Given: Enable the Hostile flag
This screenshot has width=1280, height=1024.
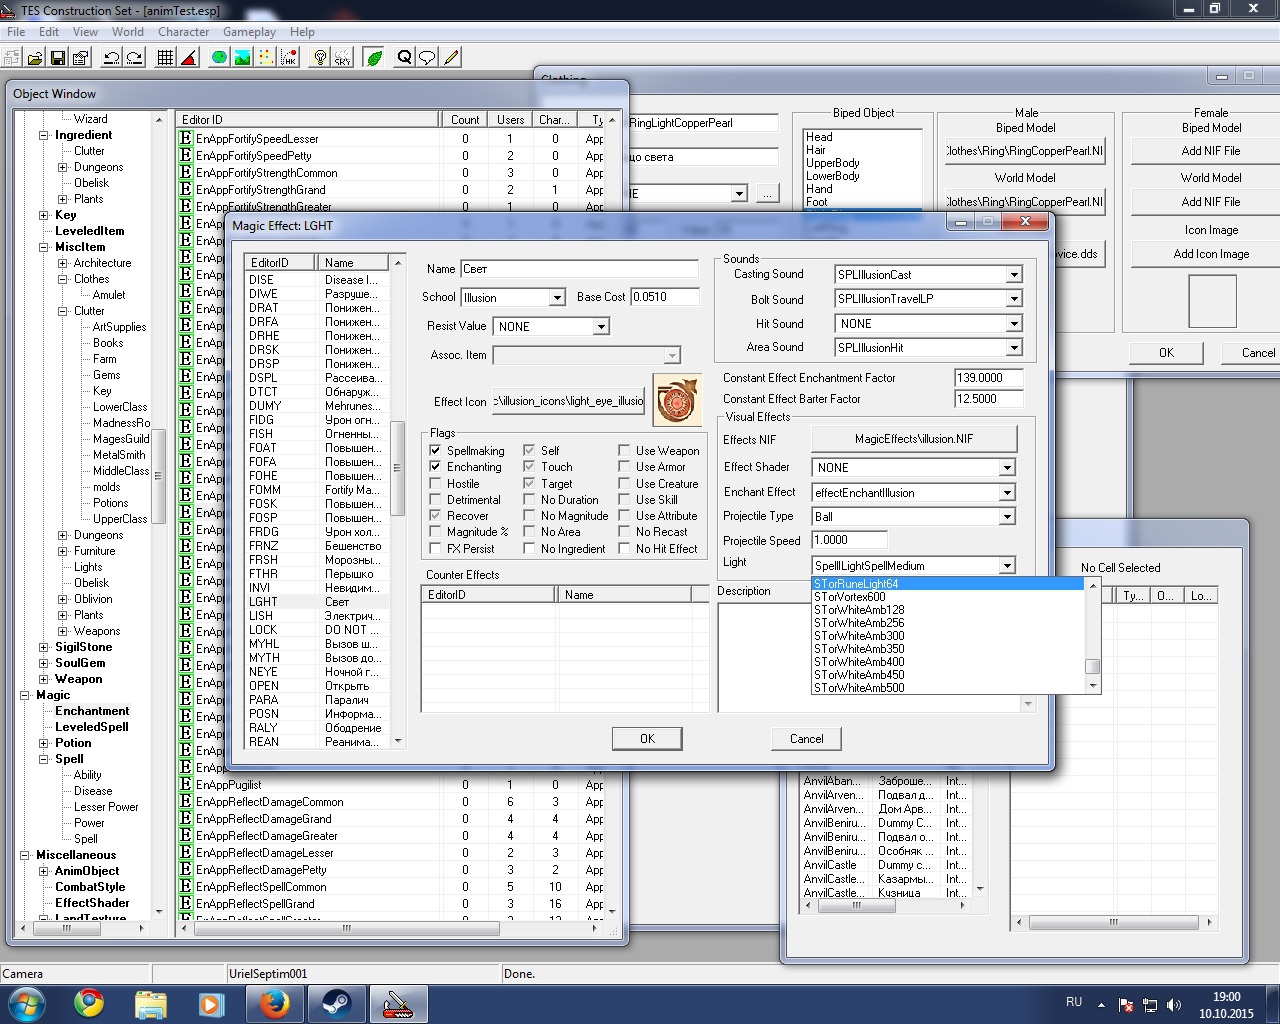Looking at the screenshot, I should click(x=436, y=484).
